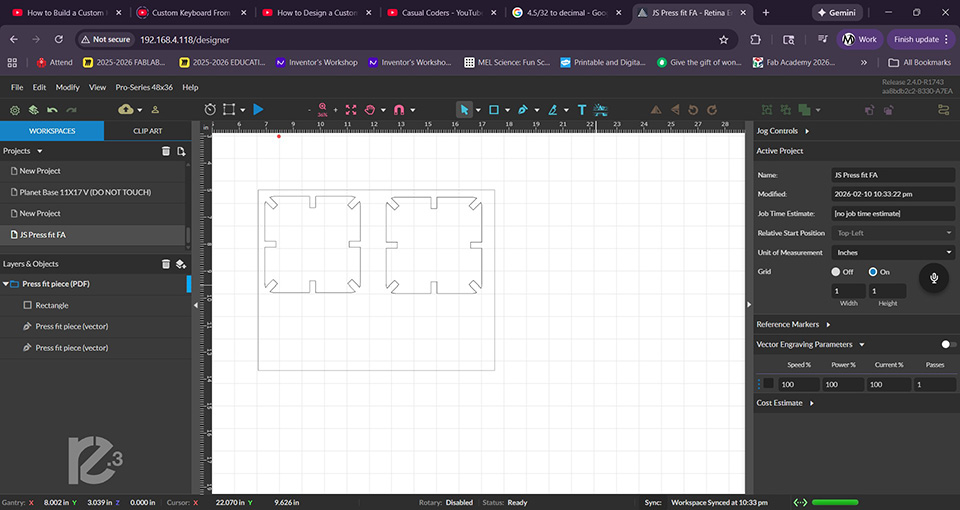Turn the Grid Off radio button
Screen dimensions: 960x510
836,272
